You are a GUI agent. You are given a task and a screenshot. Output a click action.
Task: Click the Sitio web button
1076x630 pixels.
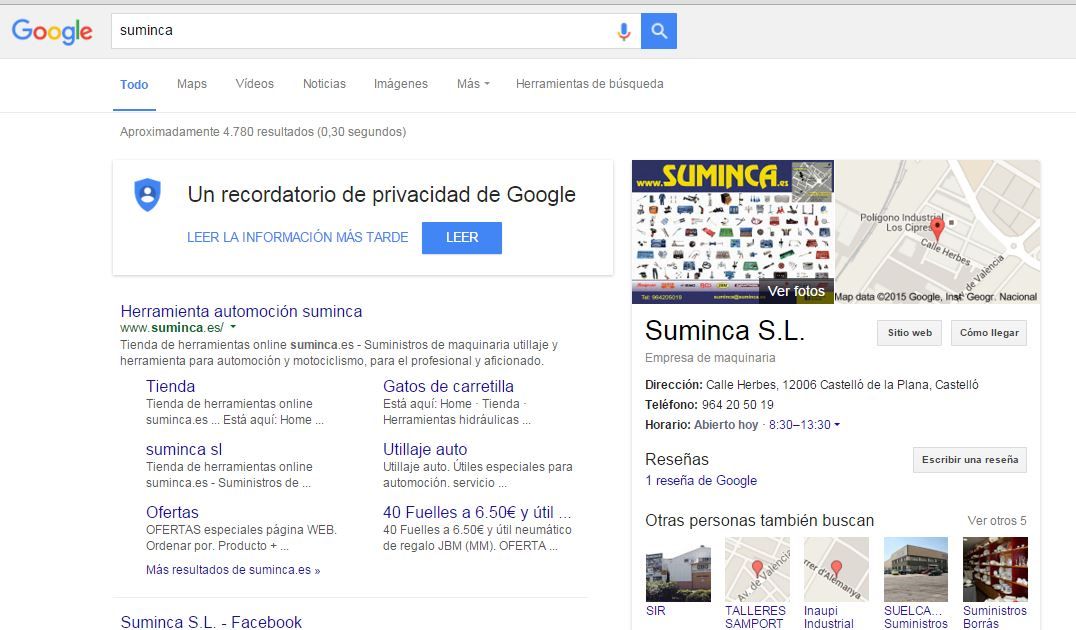coord(909,333)
